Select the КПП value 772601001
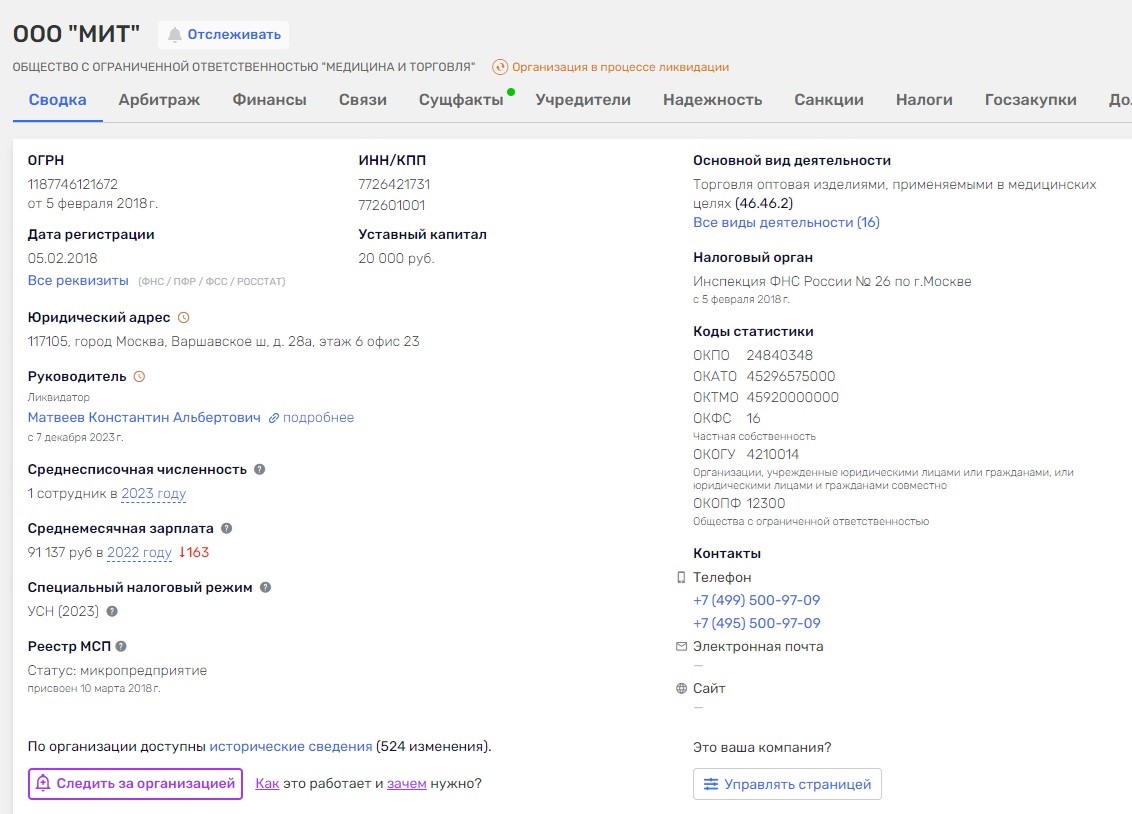 (392, 205)
